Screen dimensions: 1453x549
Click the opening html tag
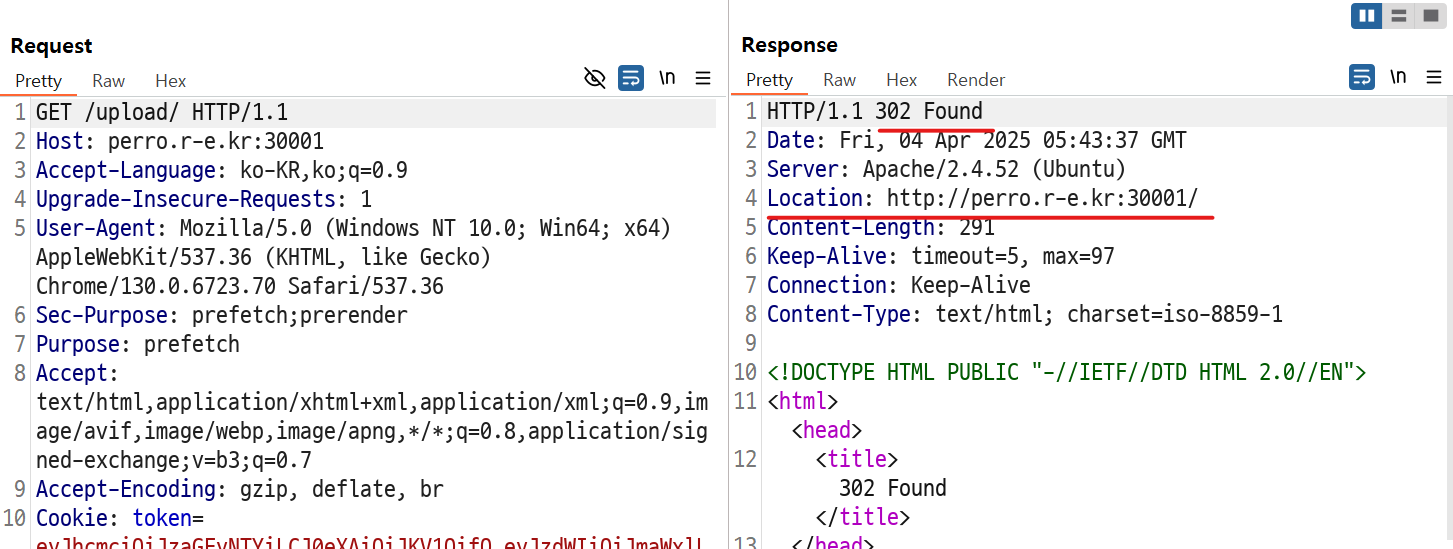pos(803,401)
